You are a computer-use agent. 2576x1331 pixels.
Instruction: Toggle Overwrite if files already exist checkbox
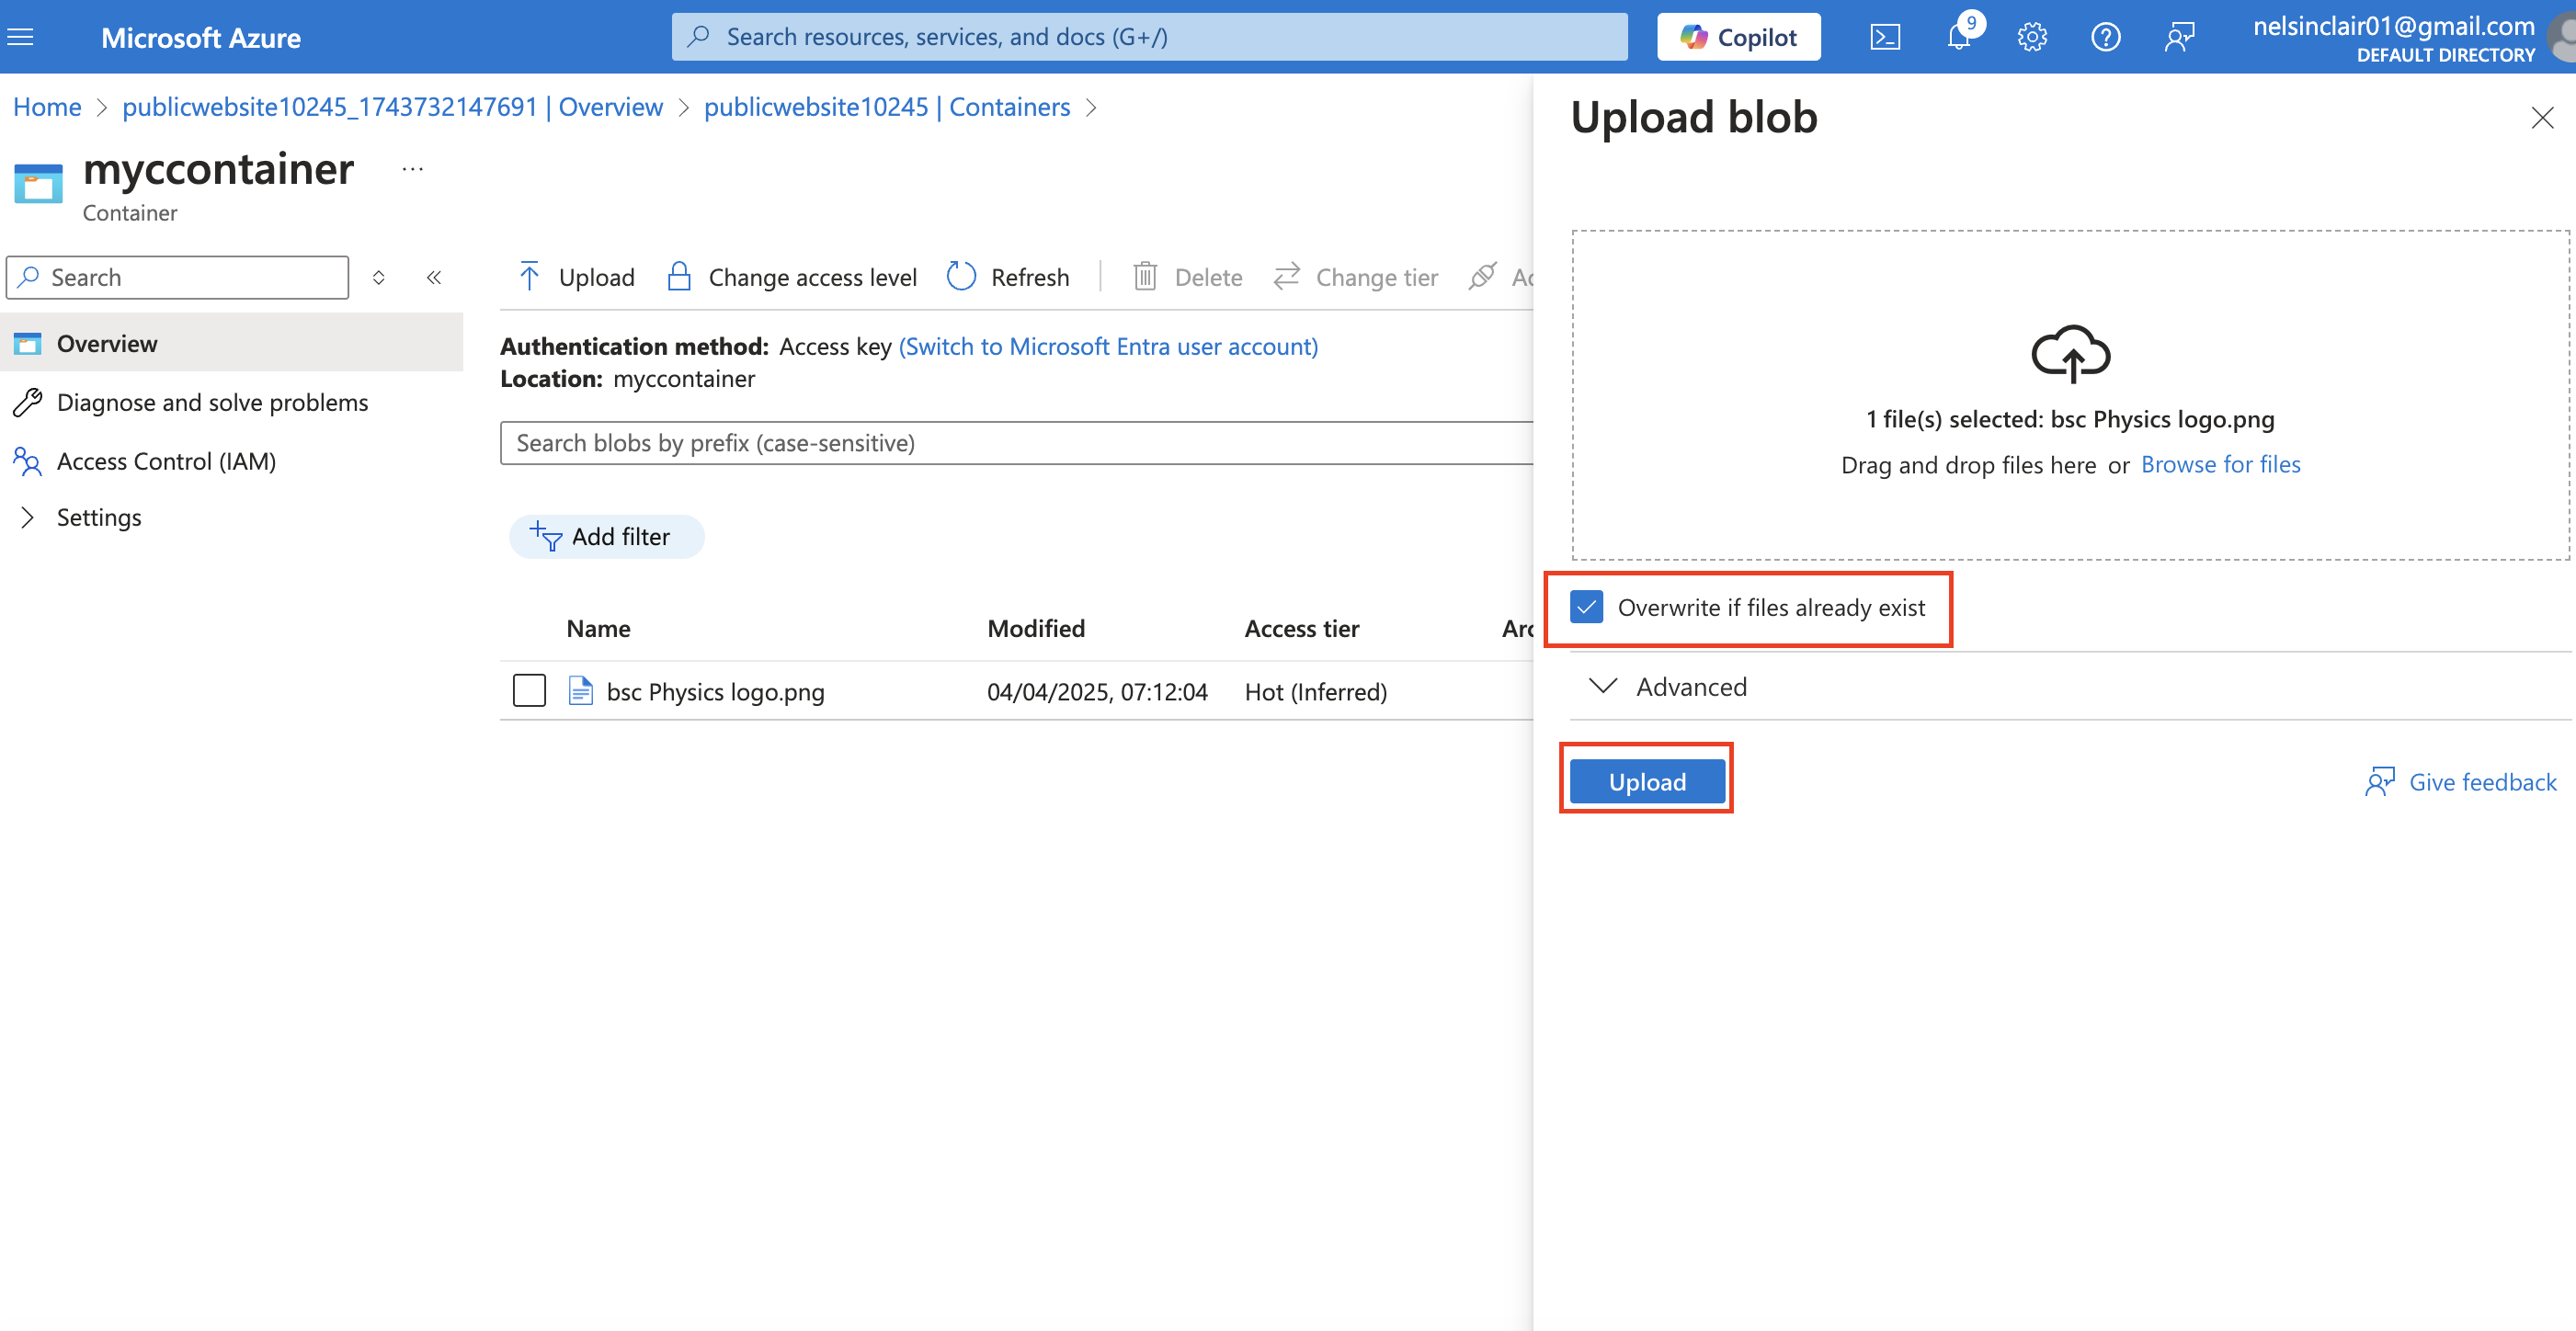coord(1586,607)
